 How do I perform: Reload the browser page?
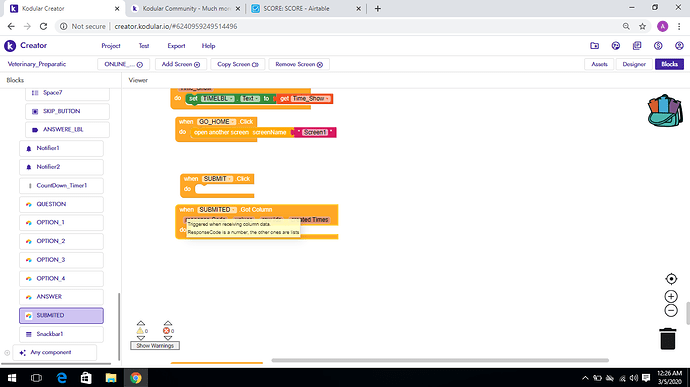tap(43, 26)
